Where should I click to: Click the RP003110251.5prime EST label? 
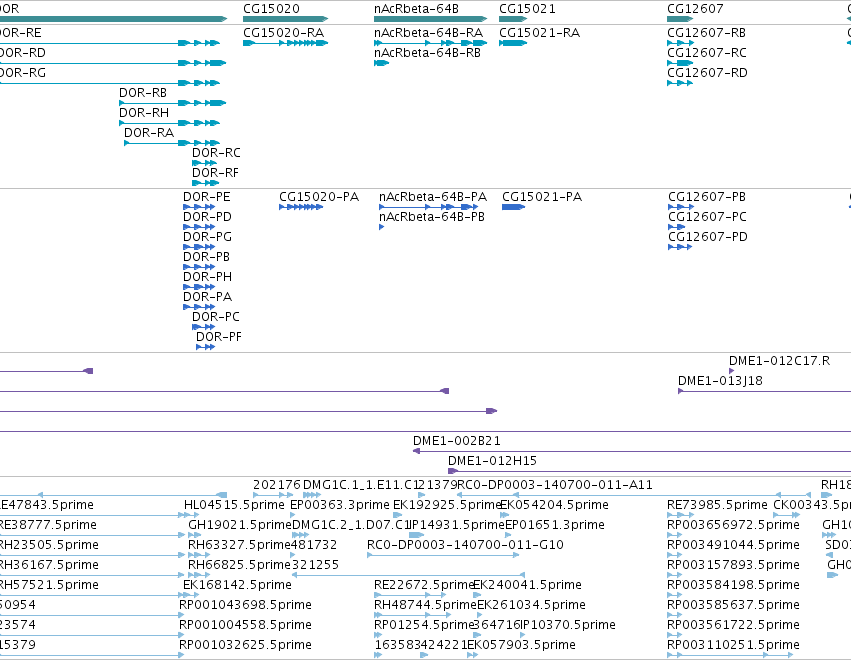(x=733, y=645)
